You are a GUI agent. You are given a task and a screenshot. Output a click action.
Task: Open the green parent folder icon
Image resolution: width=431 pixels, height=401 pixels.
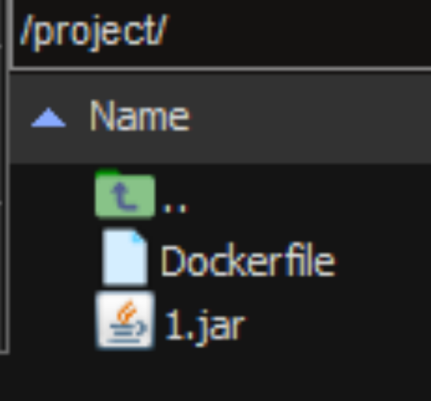(x=125, y=194)
